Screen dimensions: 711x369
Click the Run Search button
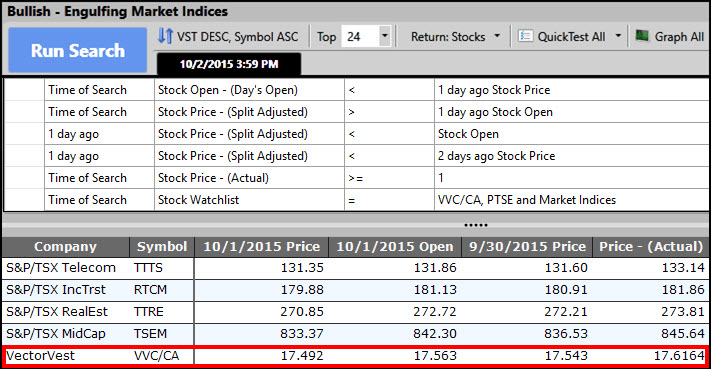78,50
